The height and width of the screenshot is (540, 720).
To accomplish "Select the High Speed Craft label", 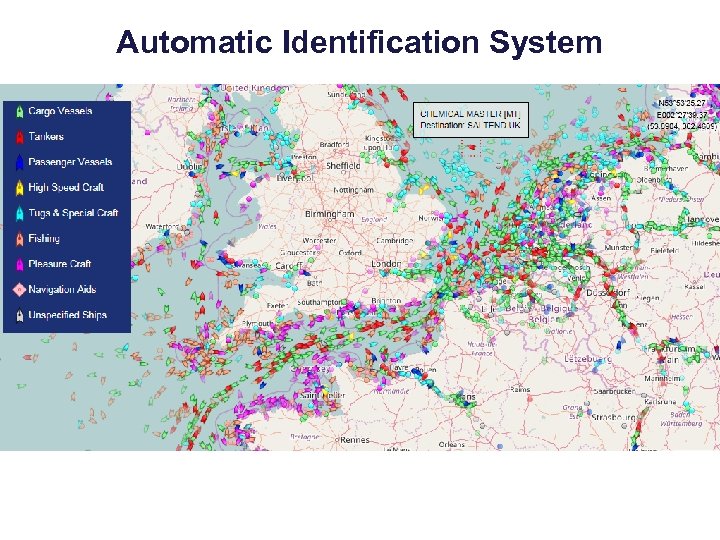I will (66, 187).
